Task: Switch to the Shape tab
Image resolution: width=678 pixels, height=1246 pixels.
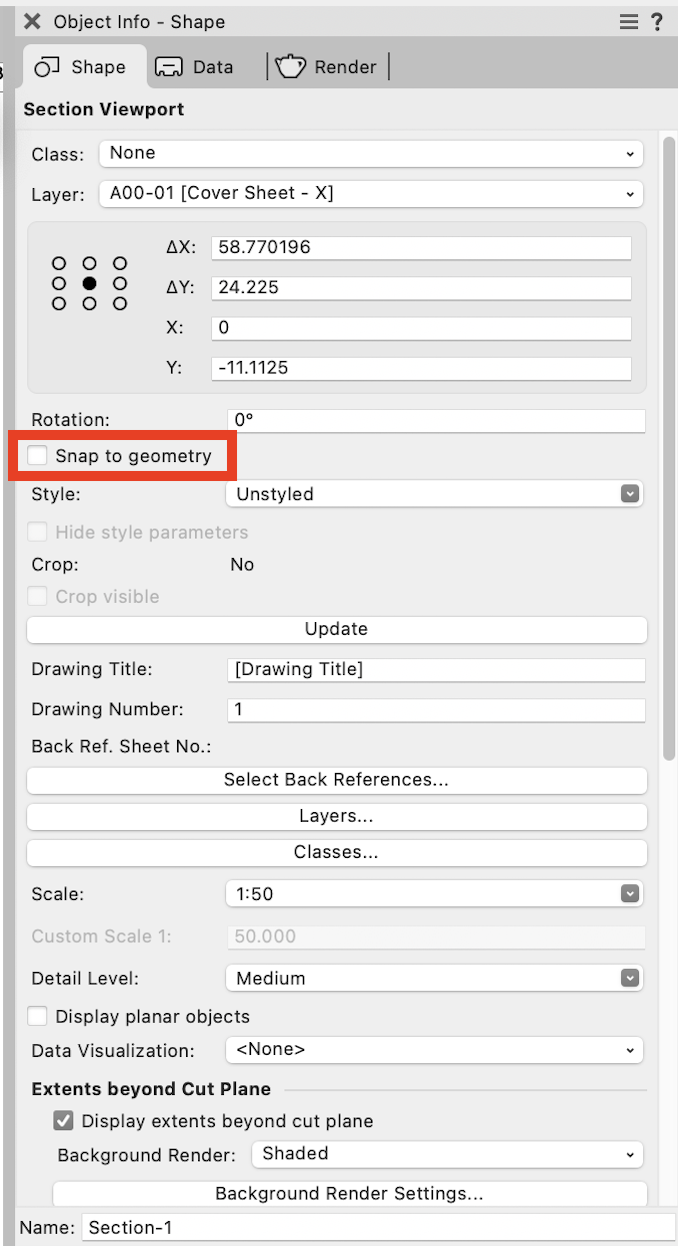Action: click(81, 67)
